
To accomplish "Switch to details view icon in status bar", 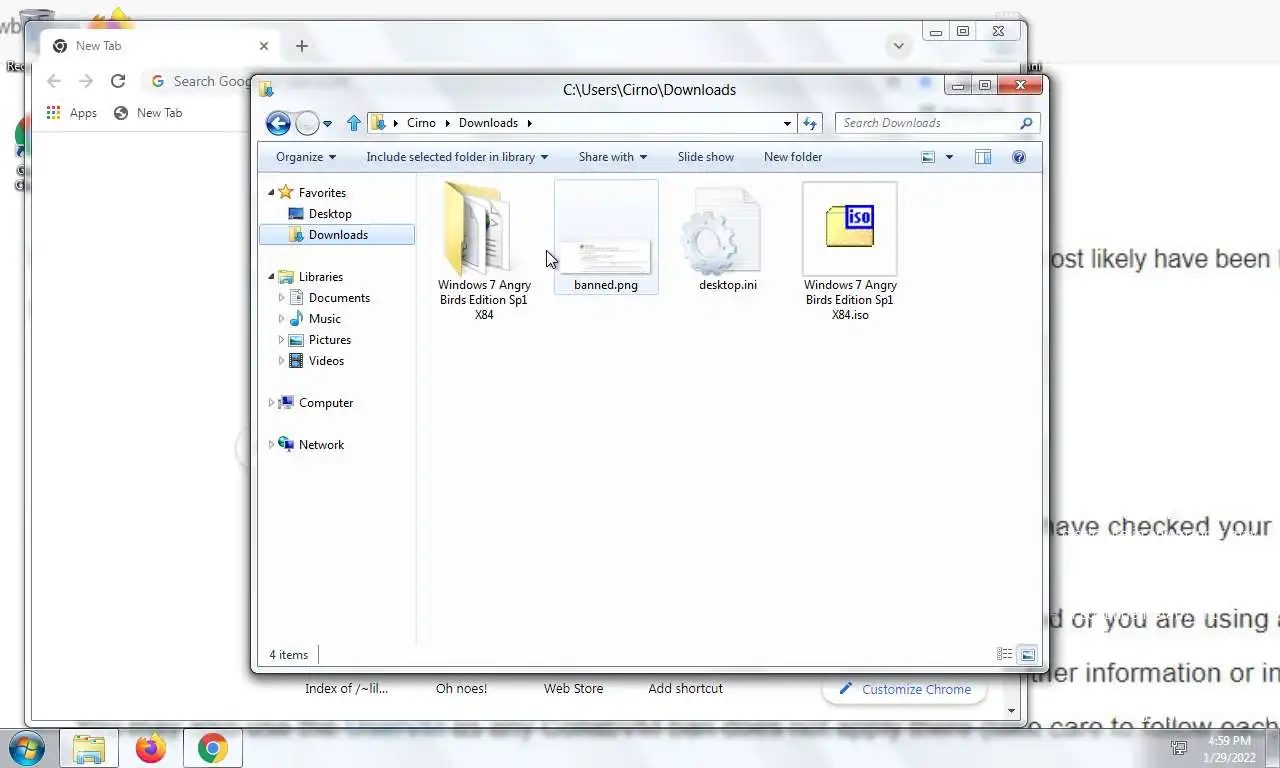I will tap(1005, 654).
